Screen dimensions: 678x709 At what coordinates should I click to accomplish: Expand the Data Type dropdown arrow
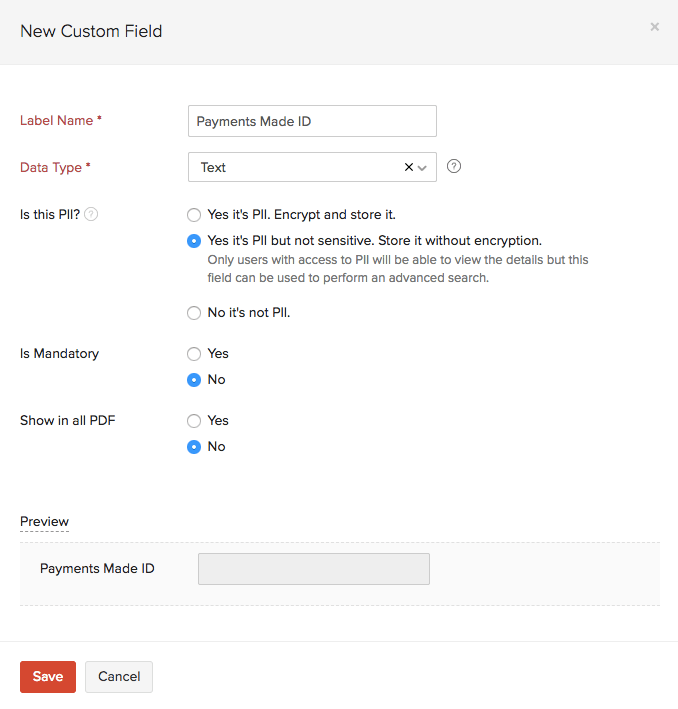point(423,168)
